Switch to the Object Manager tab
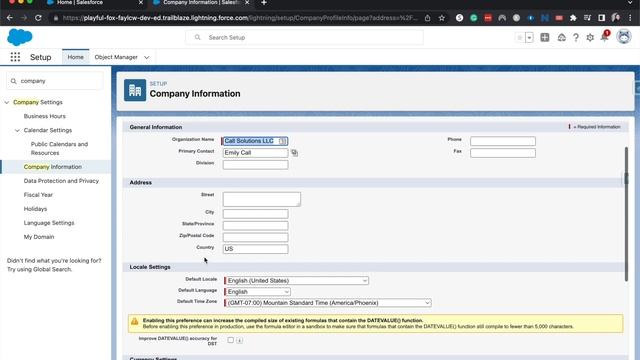640x360 pixels. click(116, 57)
